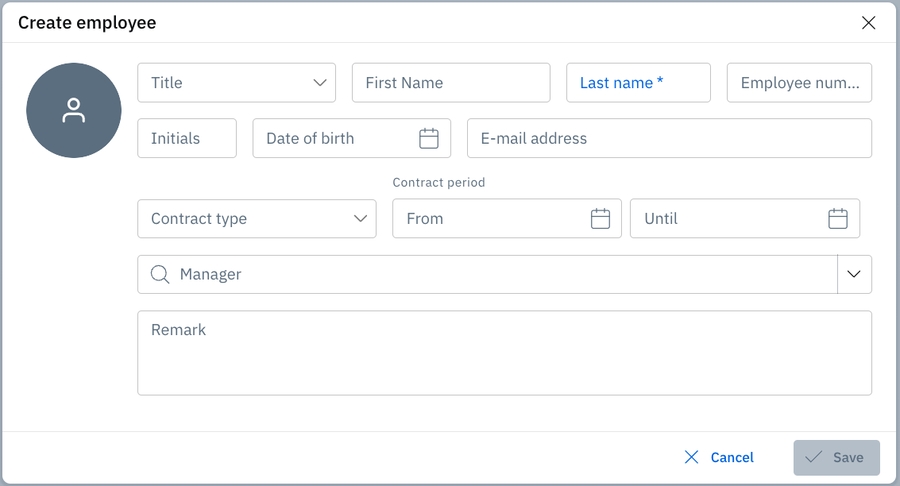900x486 pixels.
Task: Click inside the Remark text area
Action: pos(504,353)
